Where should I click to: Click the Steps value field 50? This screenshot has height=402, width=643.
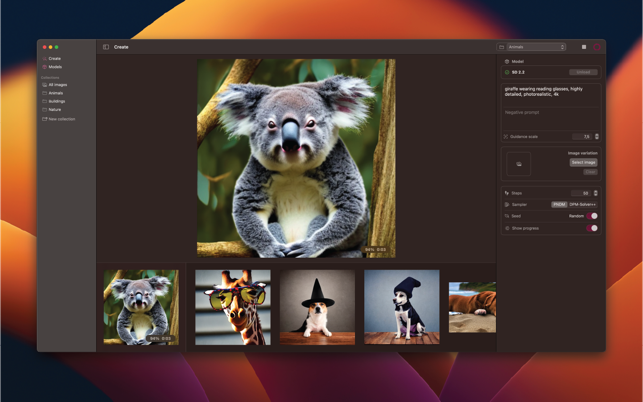point(581,193)
